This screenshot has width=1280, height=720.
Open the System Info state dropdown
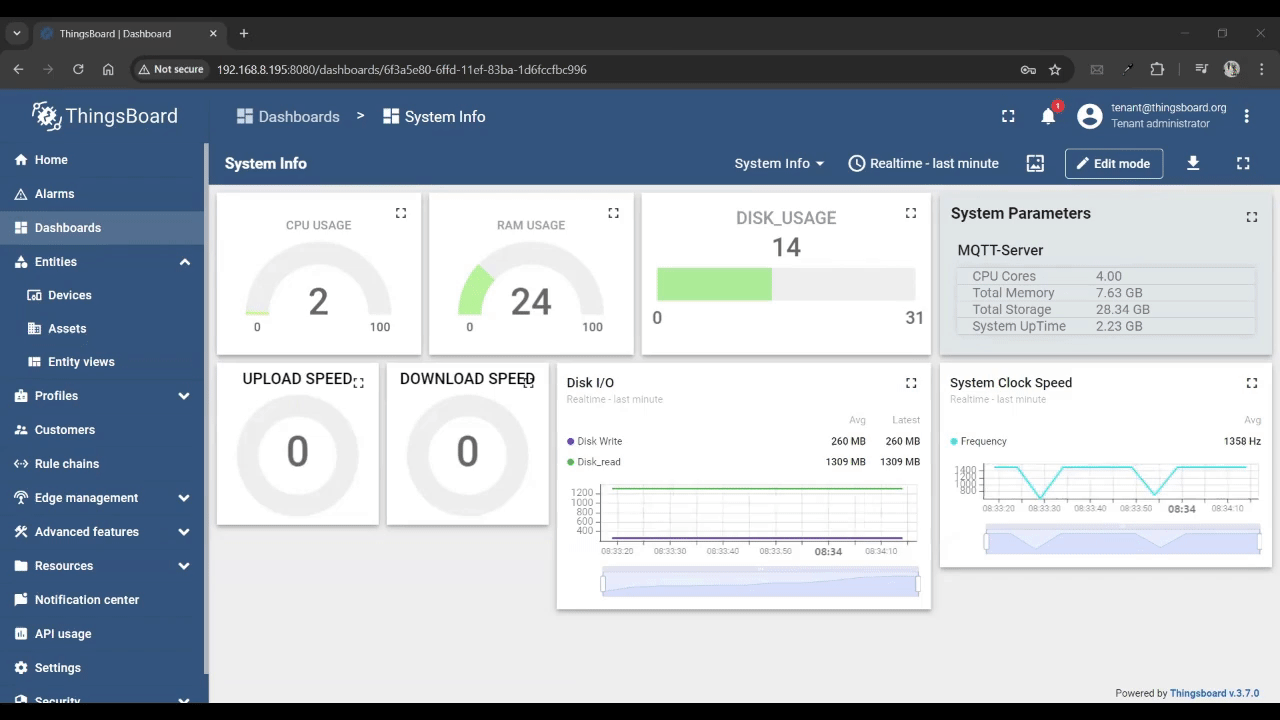(779, 163)
